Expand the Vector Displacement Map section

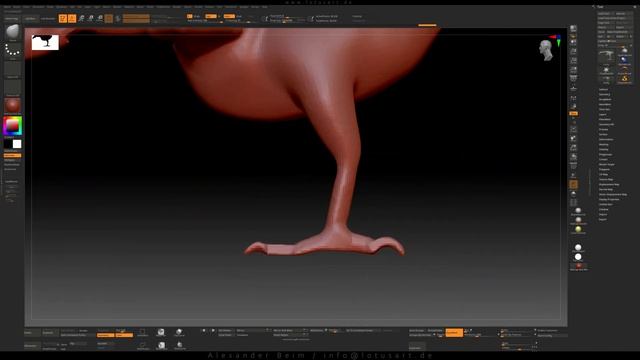click(x=613, y=194)
